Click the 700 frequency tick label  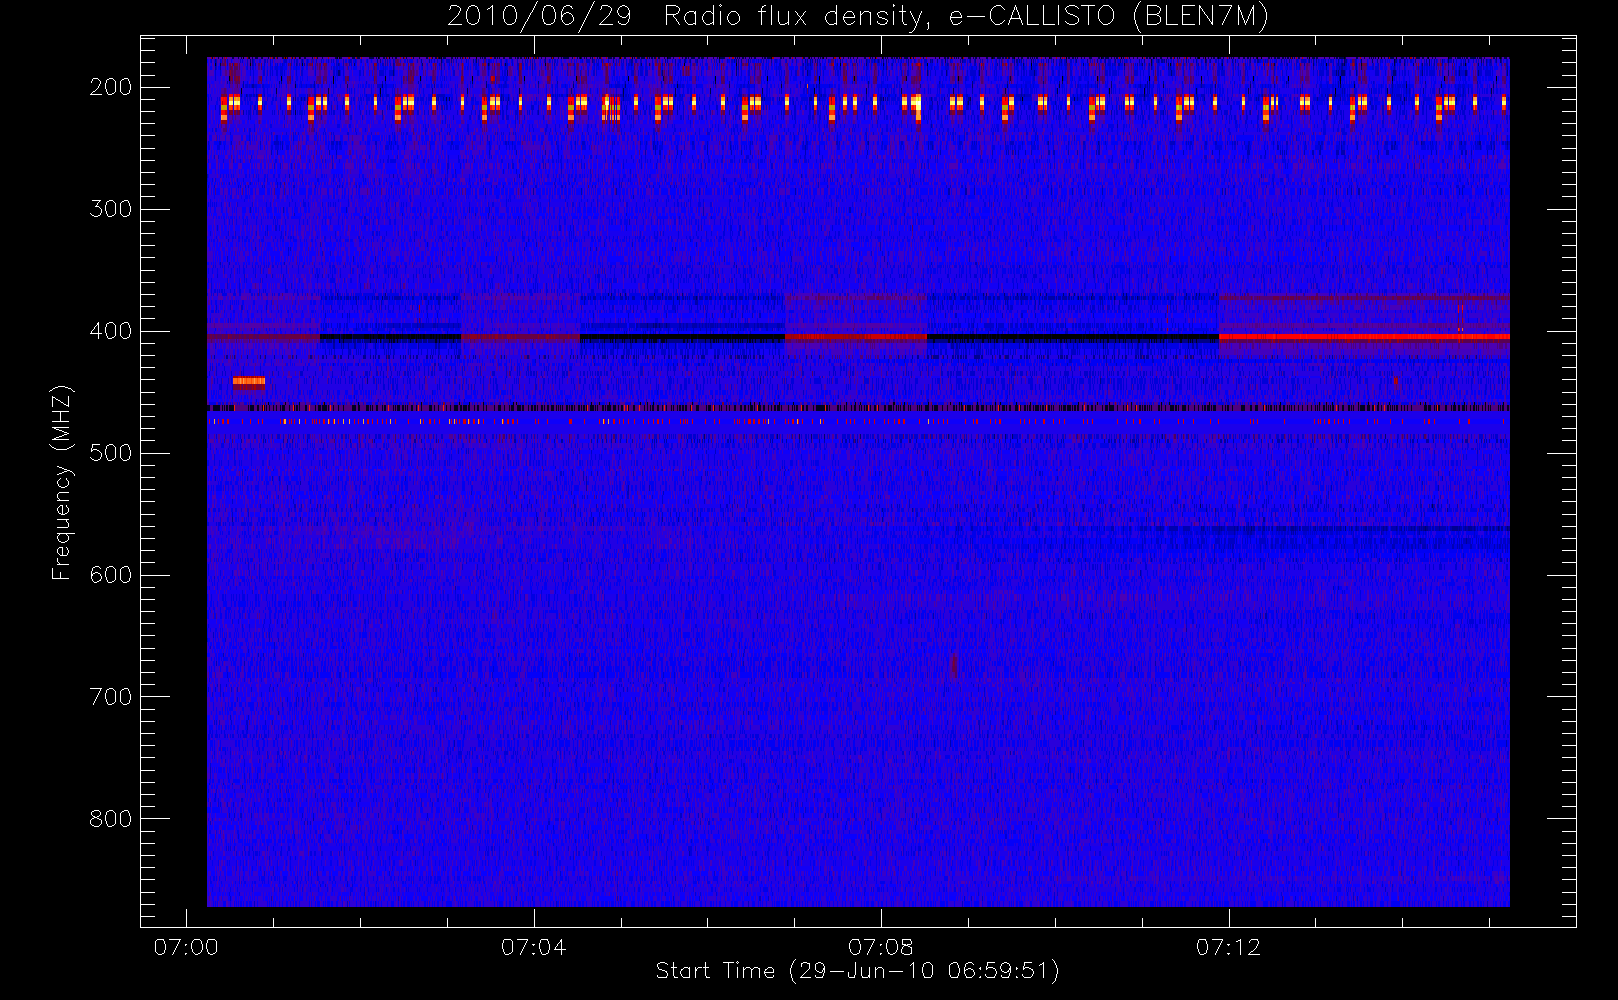click(111, 697)
